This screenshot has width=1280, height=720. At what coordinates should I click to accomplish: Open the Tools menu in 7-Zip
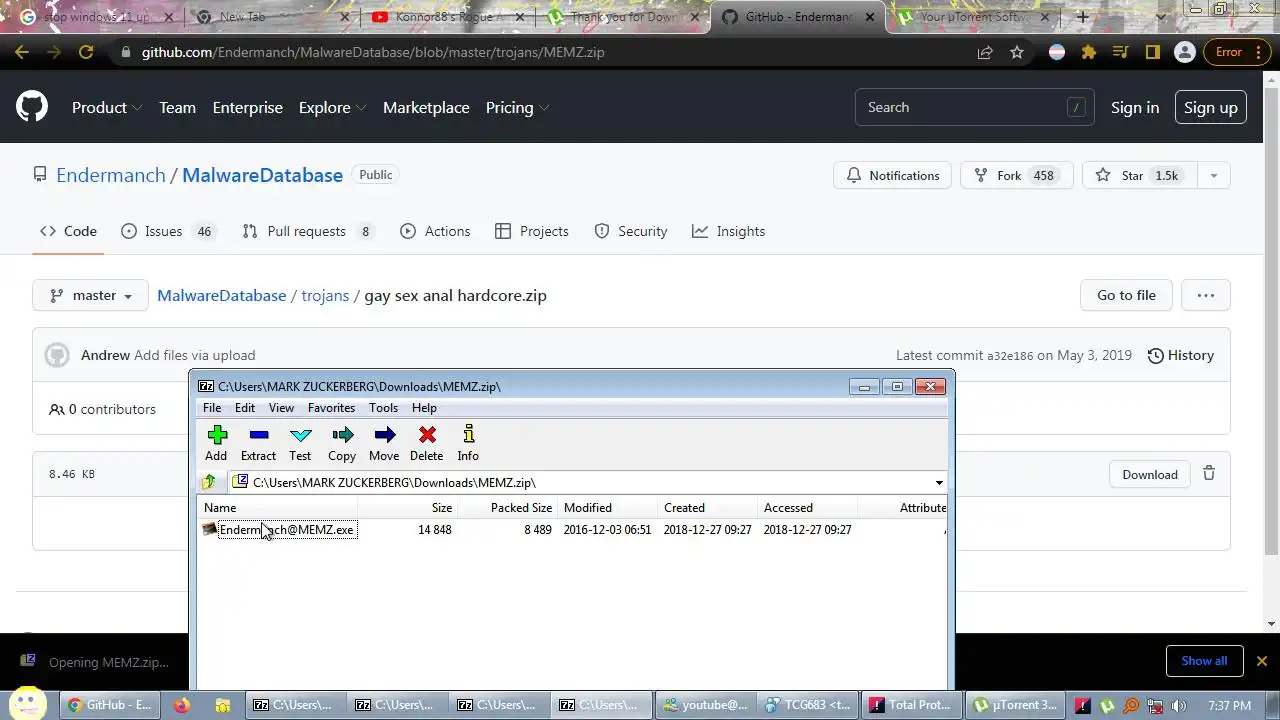click(x=383, y=408)
